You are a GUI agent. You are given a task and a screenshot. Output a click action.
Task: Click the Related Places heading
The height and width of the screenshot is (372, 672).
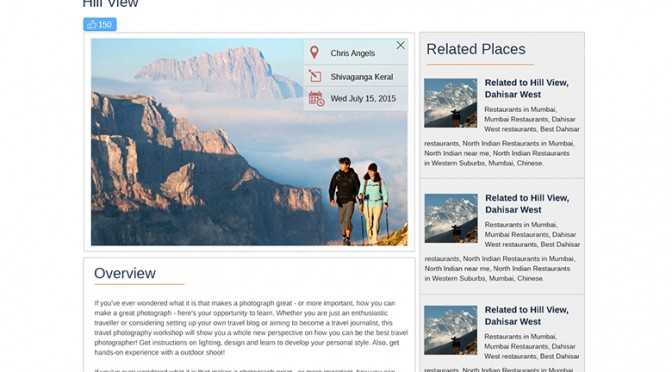coord(476,49)
